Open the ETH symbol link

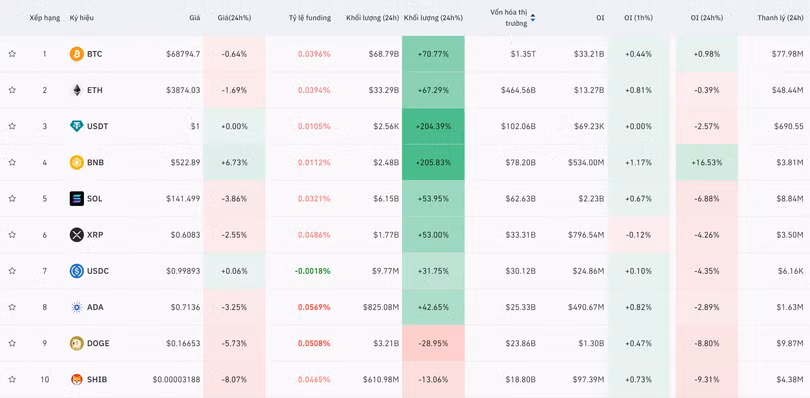[95, 90]
